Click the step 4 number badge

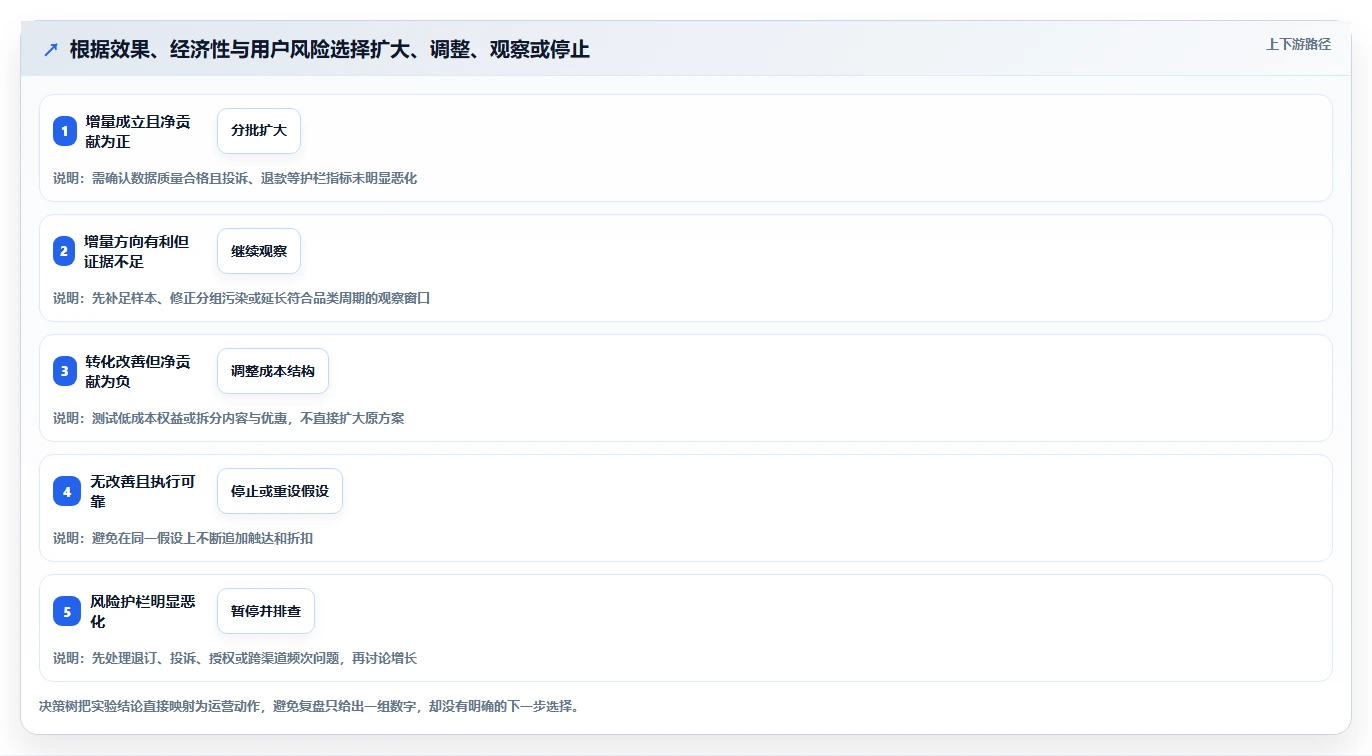pyautogui.click(x=67, y=491)
